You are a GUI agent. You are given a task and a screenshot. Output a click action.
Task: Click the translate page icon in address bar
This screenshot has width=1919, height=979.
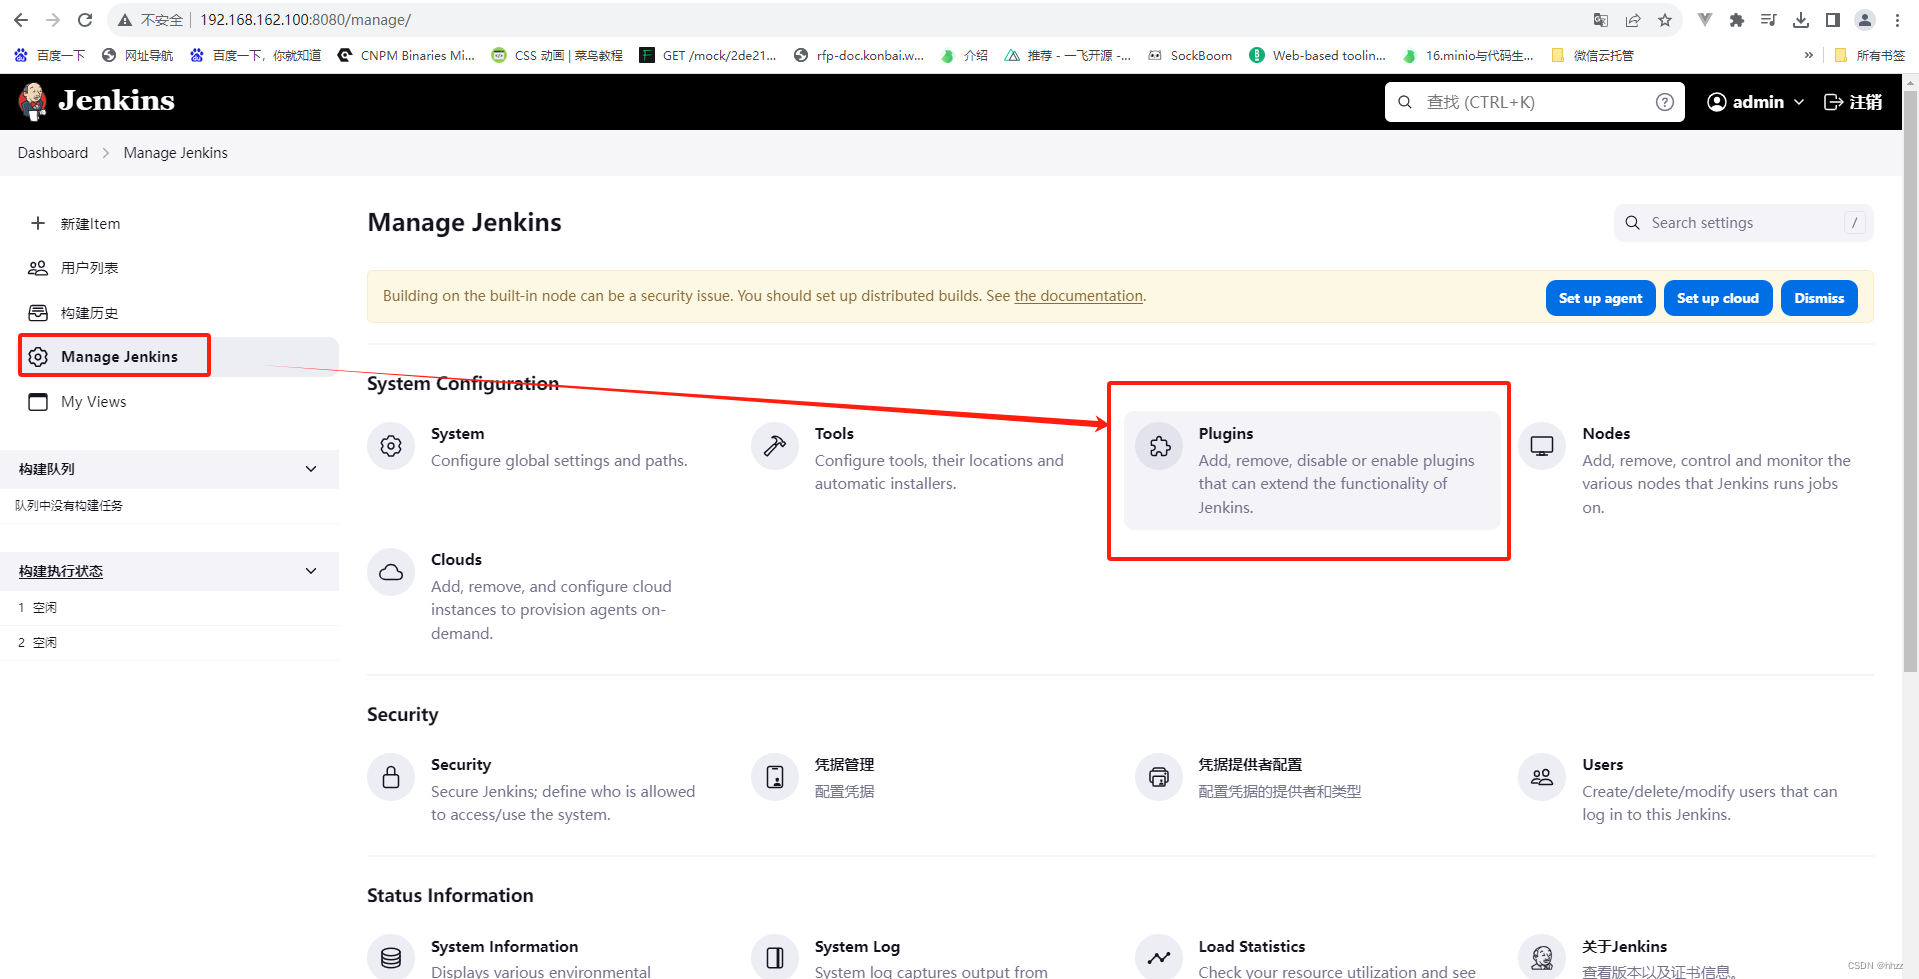coord(1601,20)
